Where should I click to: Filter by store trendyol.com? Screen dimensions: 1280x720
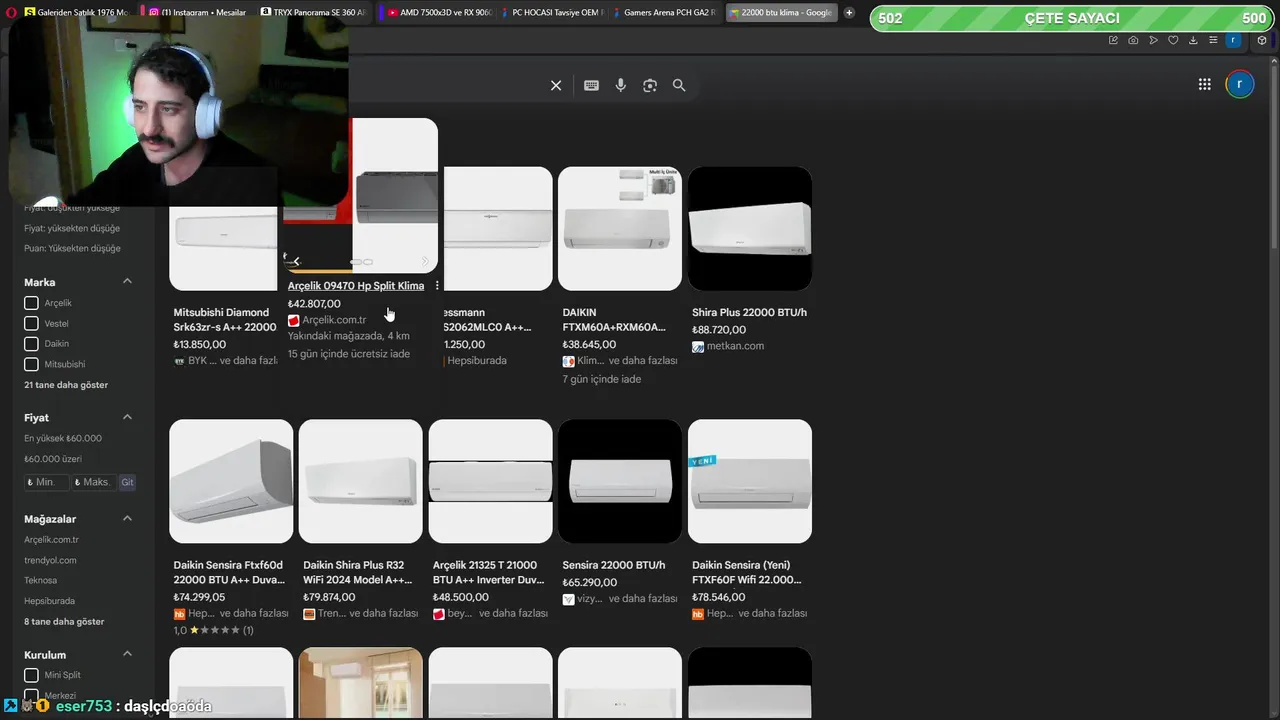[x=50, y=560]
